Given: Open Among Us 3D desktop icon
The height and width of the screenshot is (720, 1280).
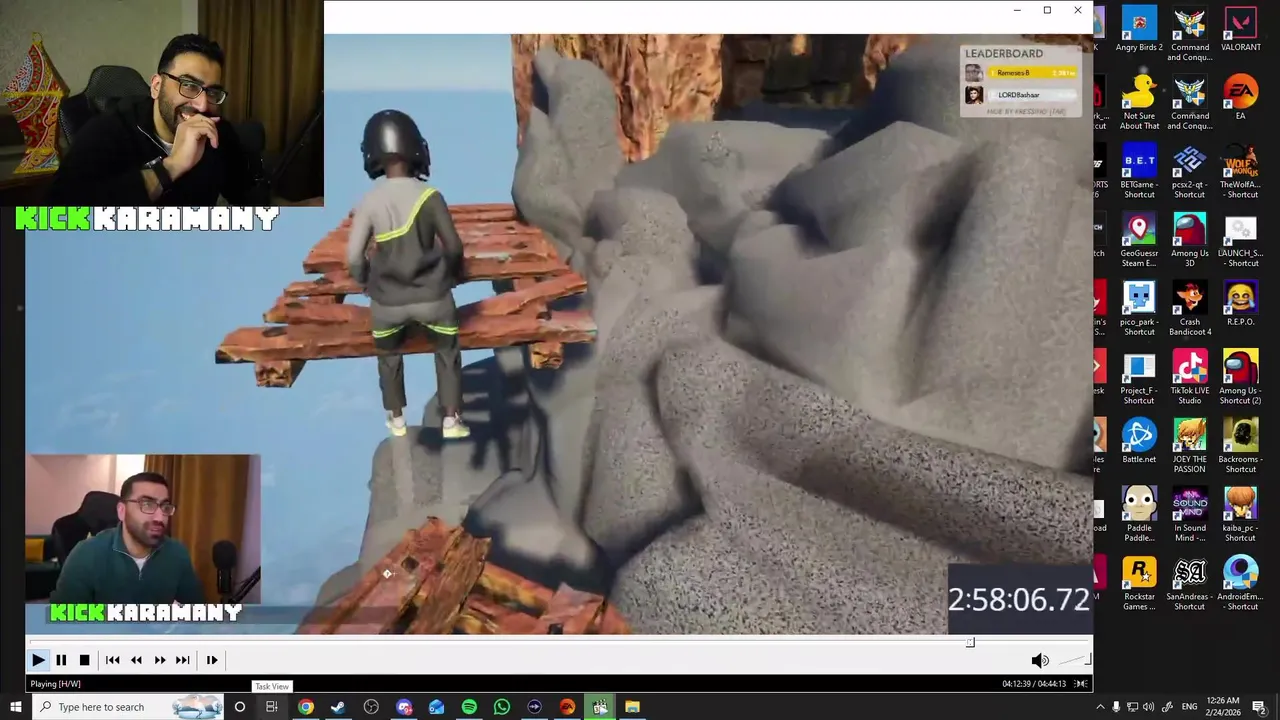Looking at the screenshot, I should 1190,239.
